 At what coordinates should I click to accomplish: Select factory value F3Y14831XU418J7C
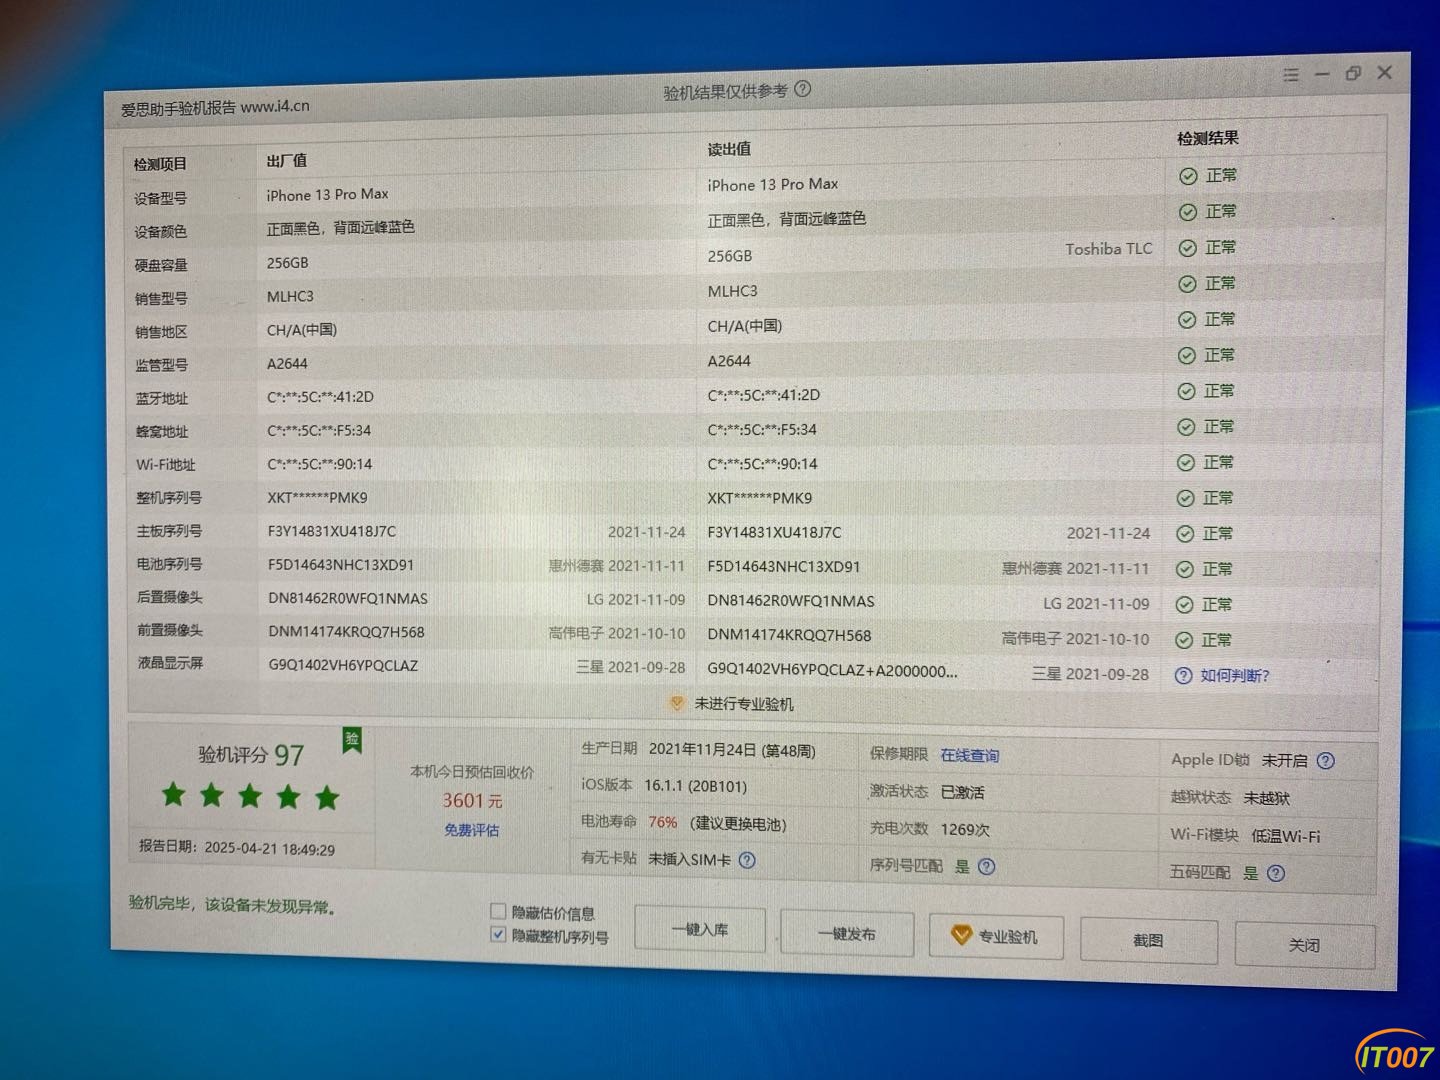[x=332, y=531]
